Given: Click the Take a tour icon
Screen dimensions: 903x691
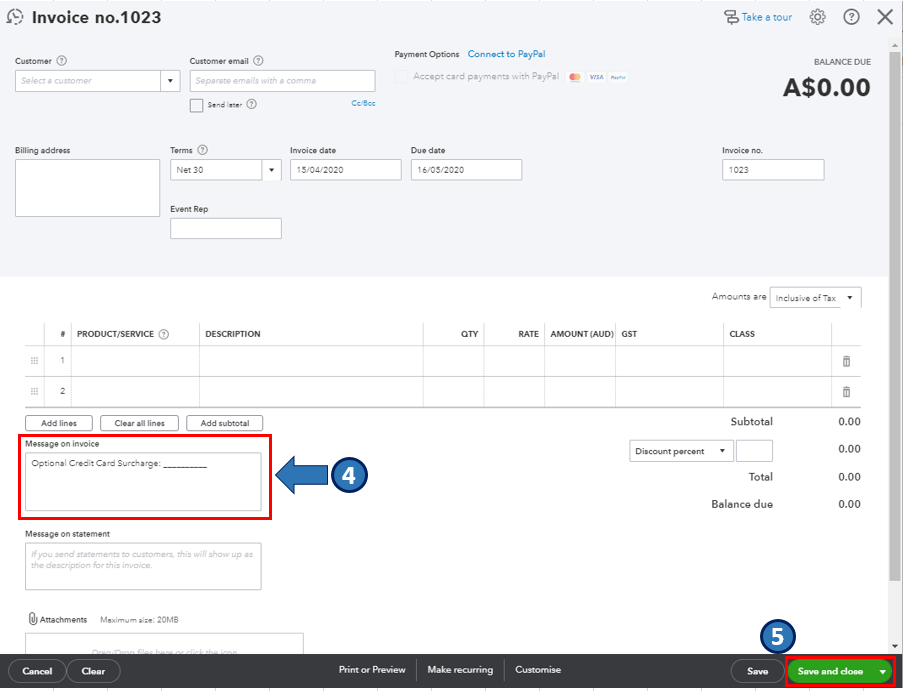Looking at the screenshot, I should pyautogui.click(x=731, y=18).
